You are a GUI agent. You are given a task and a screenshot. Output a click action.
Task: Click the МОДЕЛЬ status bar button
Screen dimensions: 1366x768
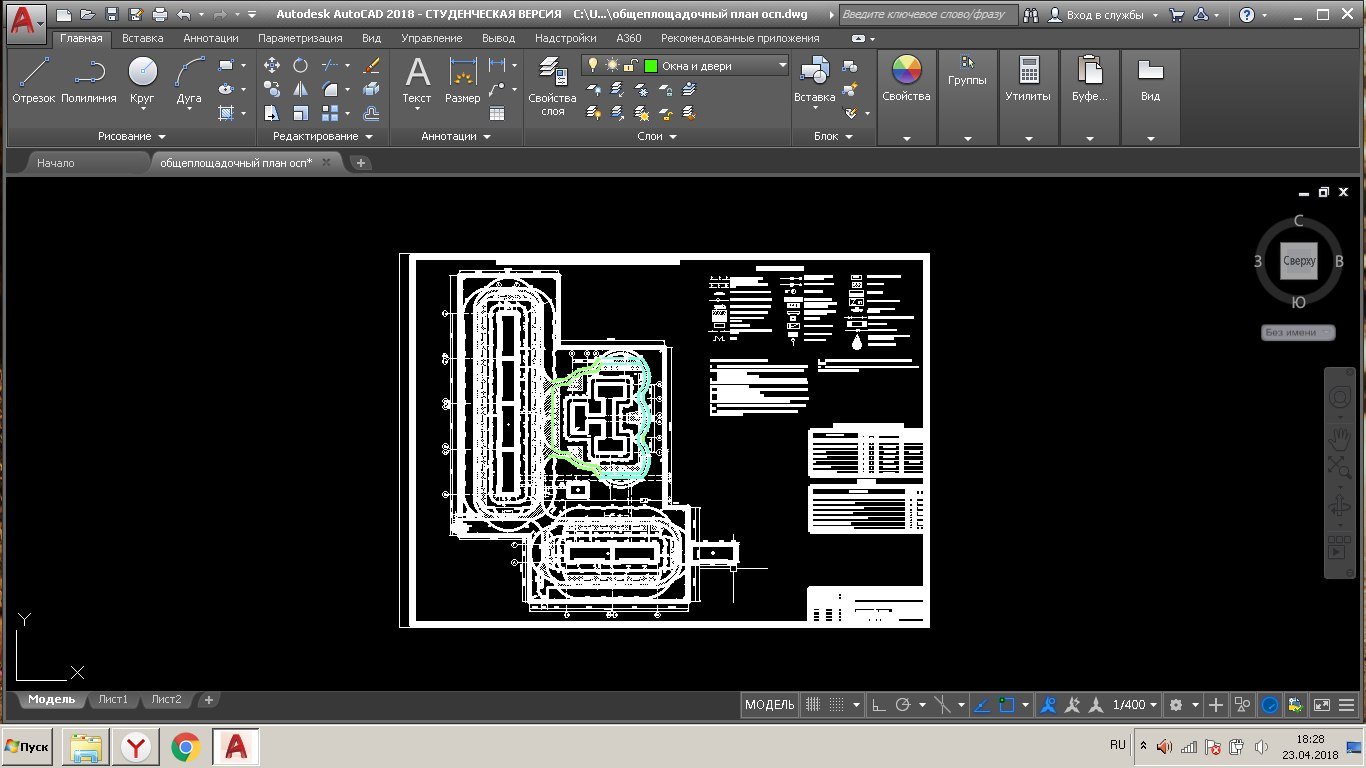pyautogui.click(x=769, y=705)
